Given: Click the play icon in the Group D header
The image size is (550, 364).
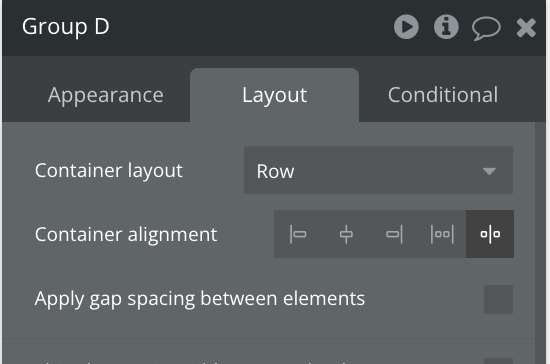Looking at the screenshot, I should coord(406,27).
